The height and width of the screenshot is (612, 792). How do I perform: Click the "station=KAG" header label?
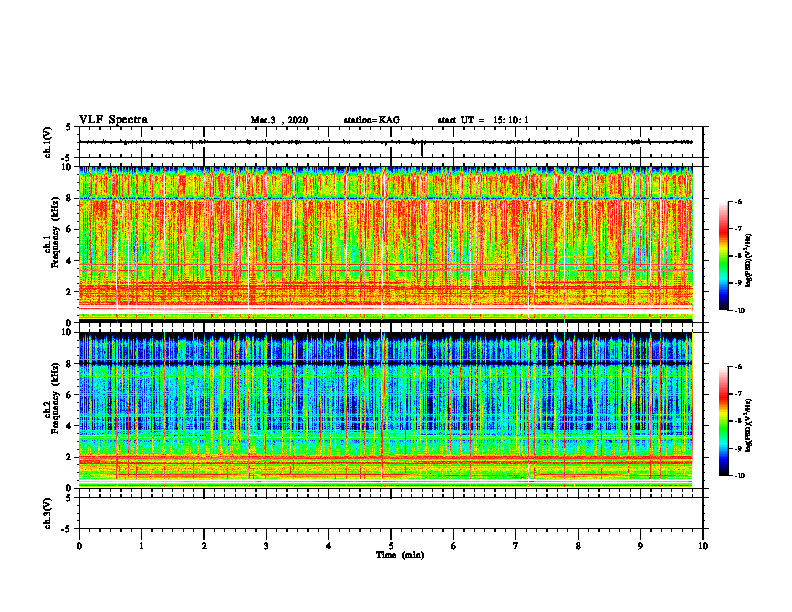pyautogui.click(x=372, y=120)
